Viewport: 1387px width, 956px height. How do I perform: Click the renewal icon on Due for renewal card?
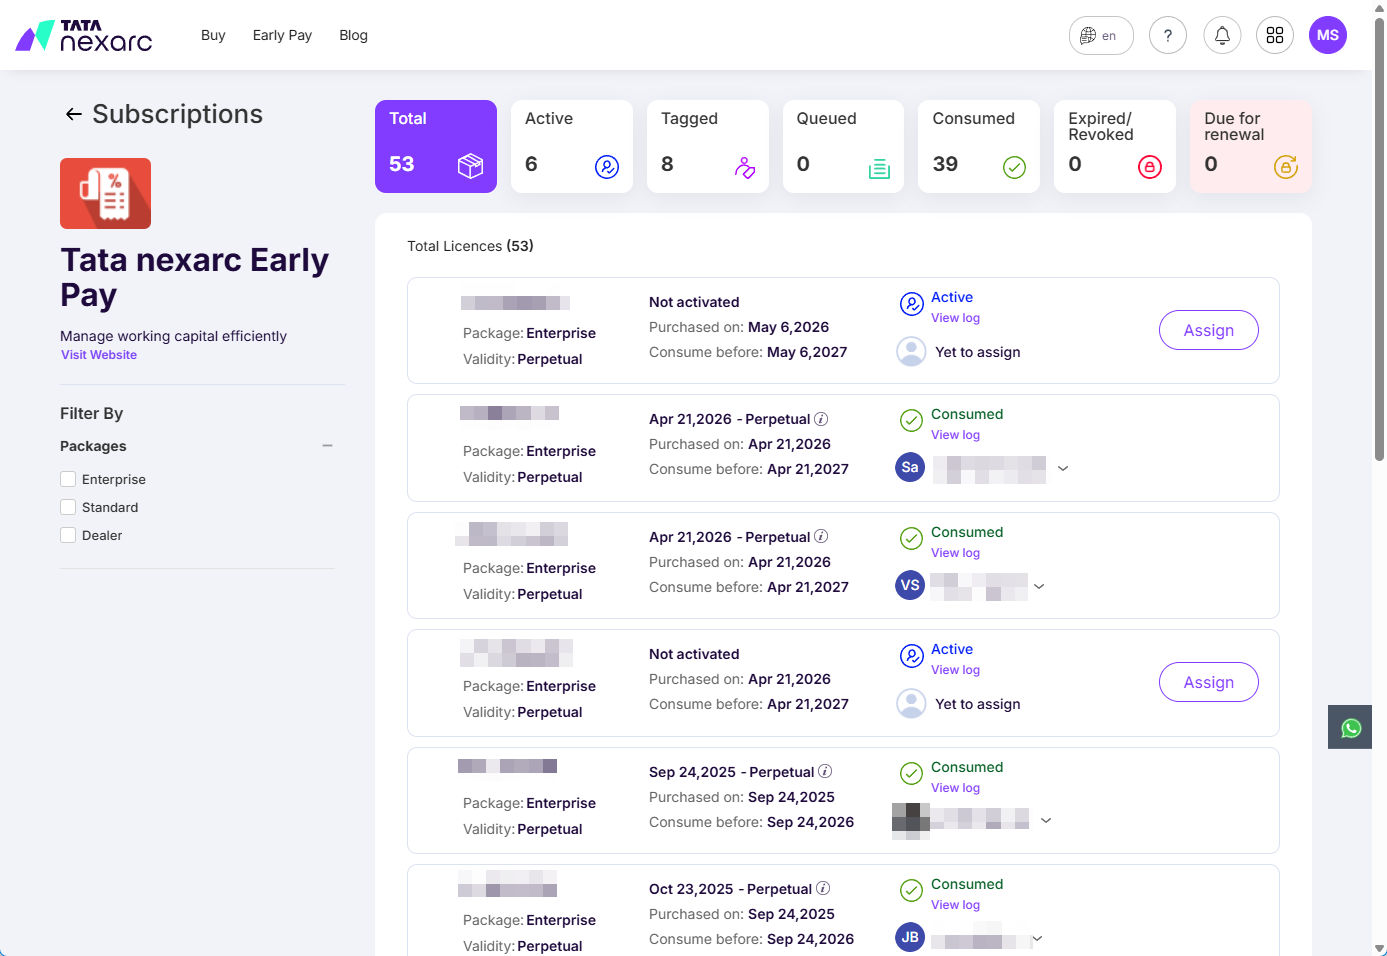(x=1286, y=167)
